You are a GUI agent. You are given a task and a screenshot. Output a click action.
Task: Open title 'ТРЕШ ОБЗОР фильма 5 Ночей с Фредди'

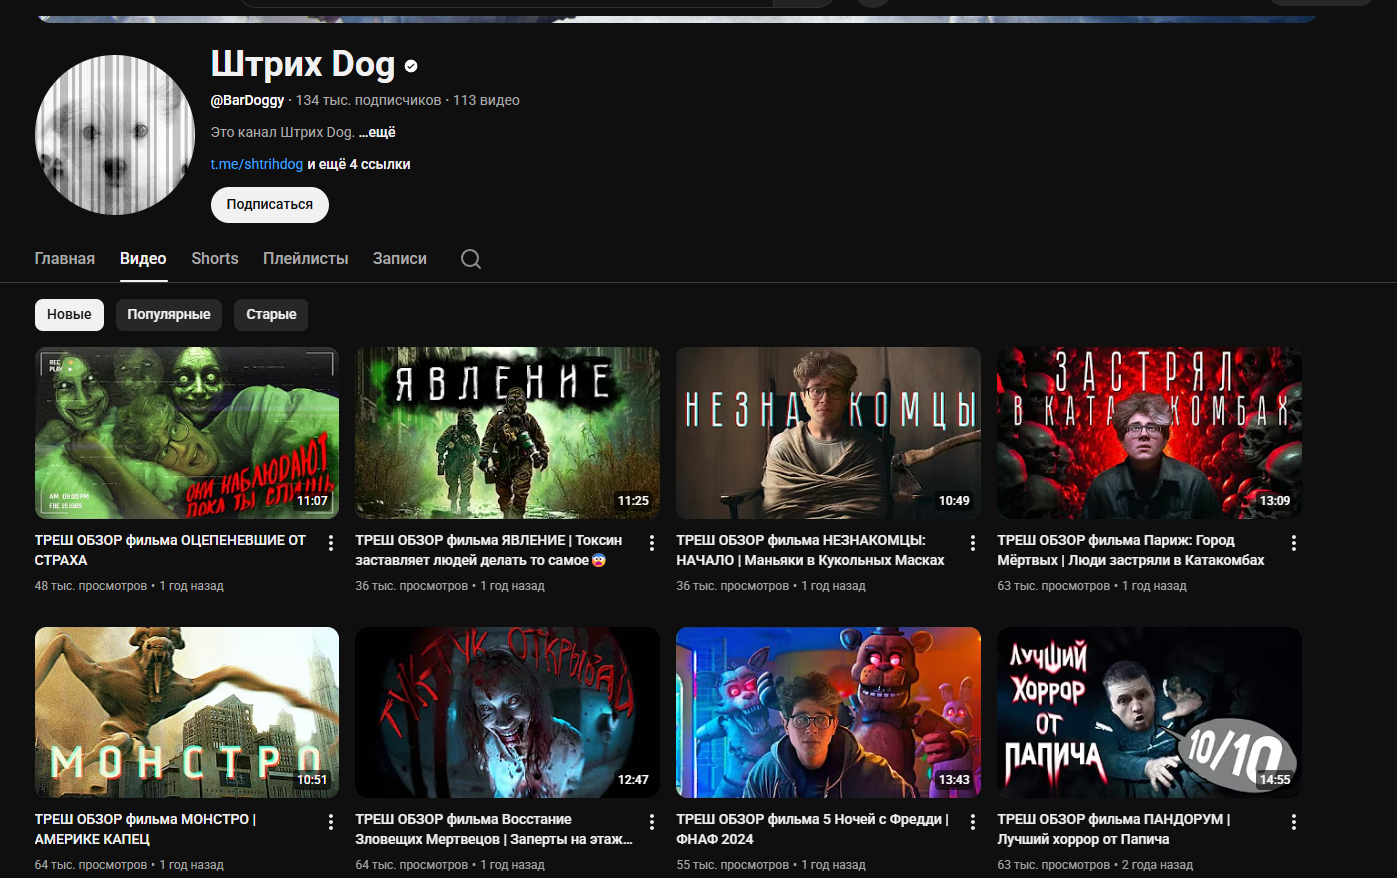813,829
